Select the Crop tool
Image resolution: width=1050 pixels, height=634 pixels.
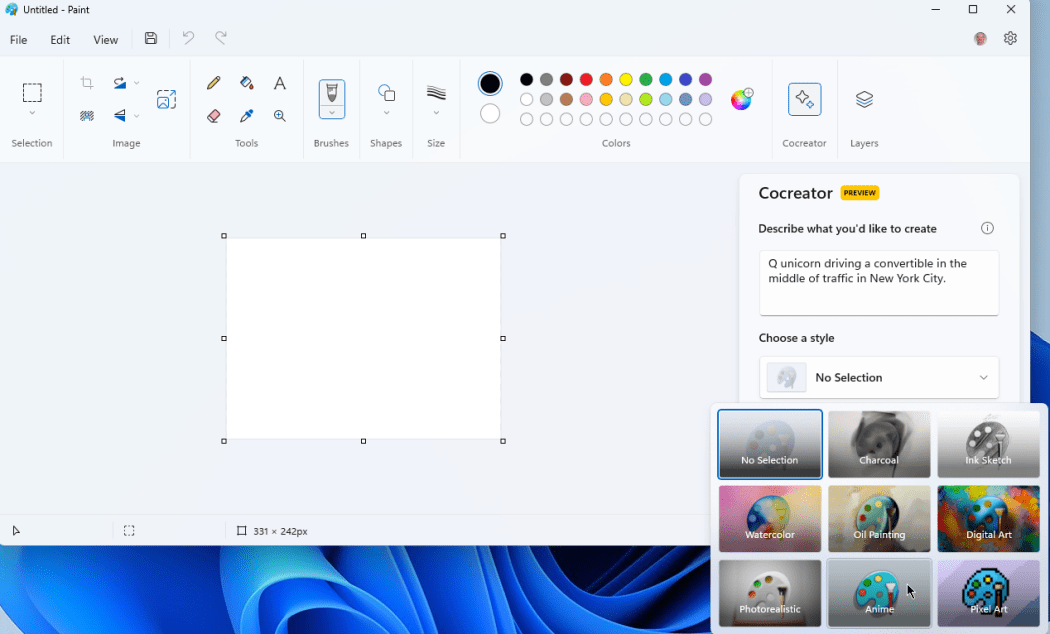(x=86, y=83)
